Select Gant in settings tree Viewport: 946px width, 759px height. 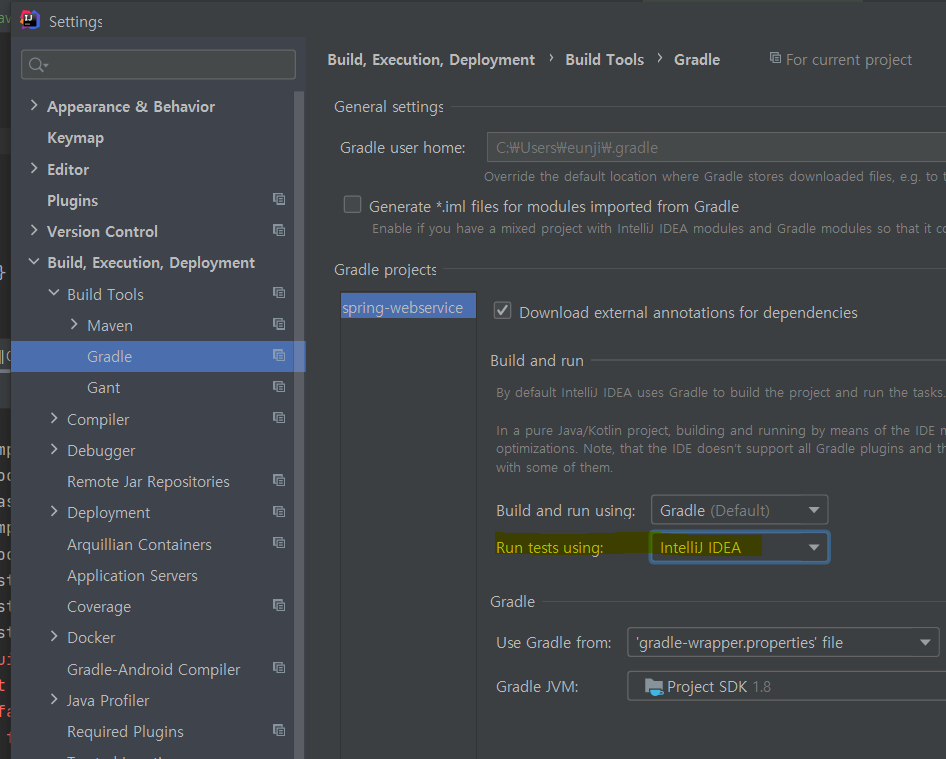click(x=103, y=388)
